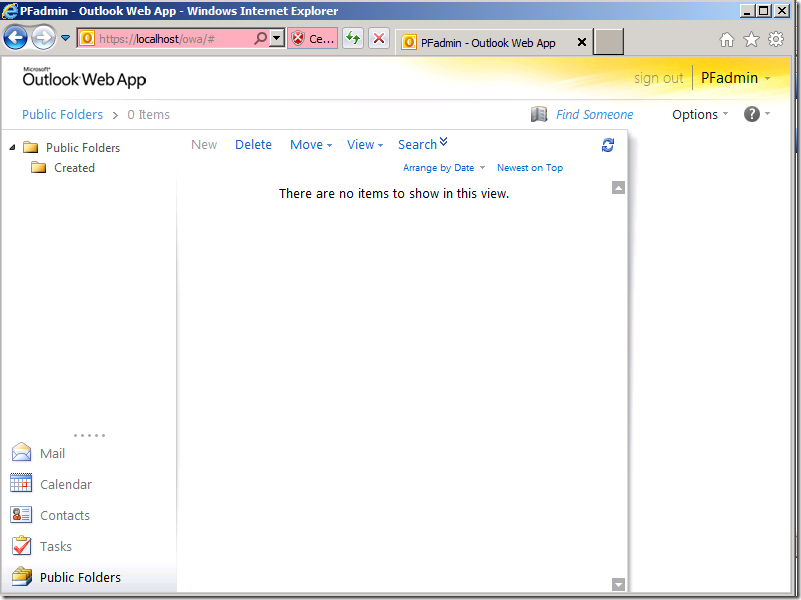The image size is (801, 600).
Task: Click the browser Stop red X icon
Action: [x=379, y=38]
